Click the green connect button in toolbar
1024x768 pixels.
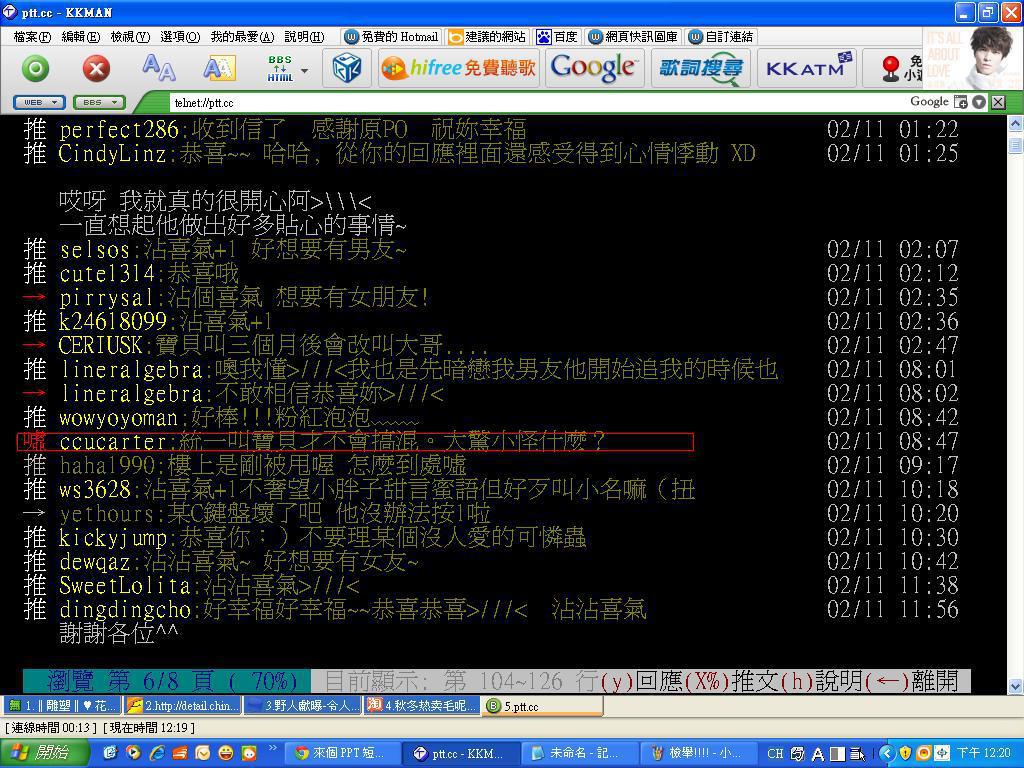tap(35, 69)
